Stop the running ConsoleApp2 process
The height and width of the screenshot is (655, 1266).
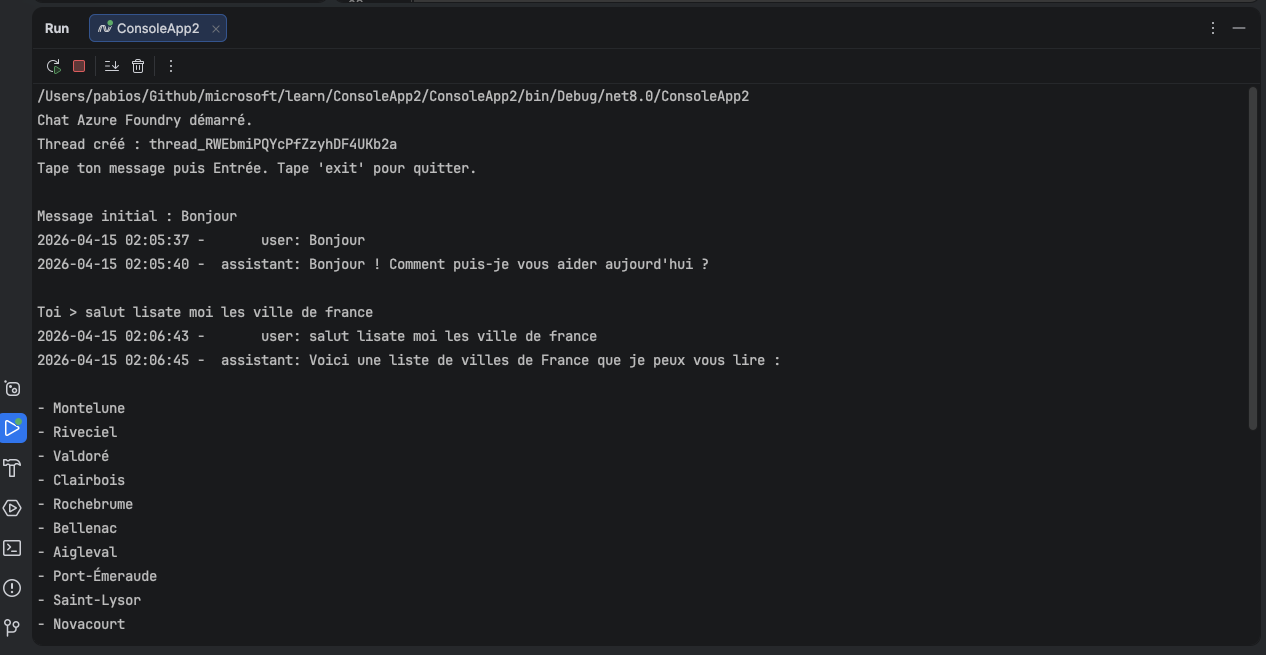[x=80, y=66]
